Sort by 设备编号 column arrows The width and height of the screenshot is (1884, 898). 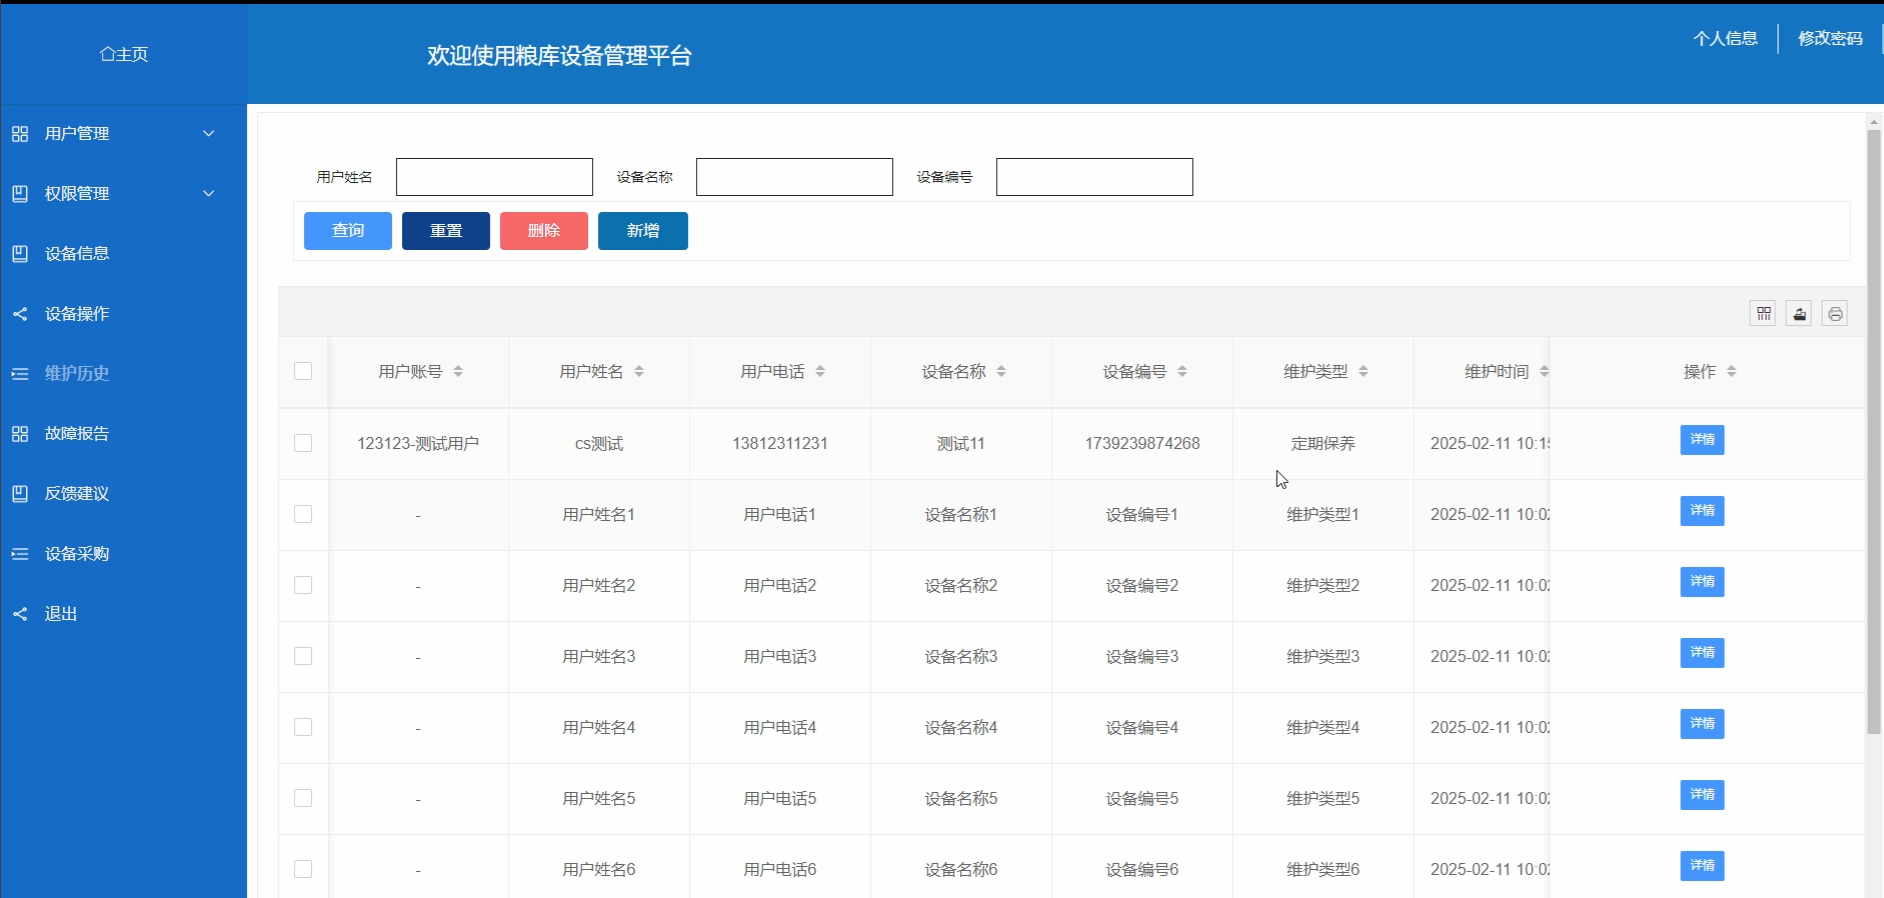pyautogui.click(x=1182, y=372)
